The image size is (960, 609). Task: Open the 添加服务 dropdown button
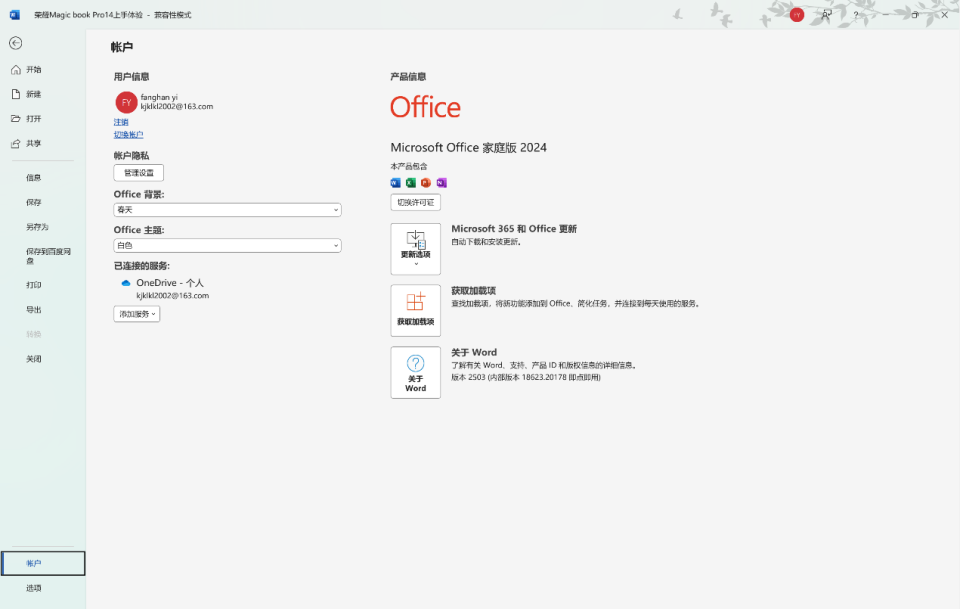(x=137, y=314)
